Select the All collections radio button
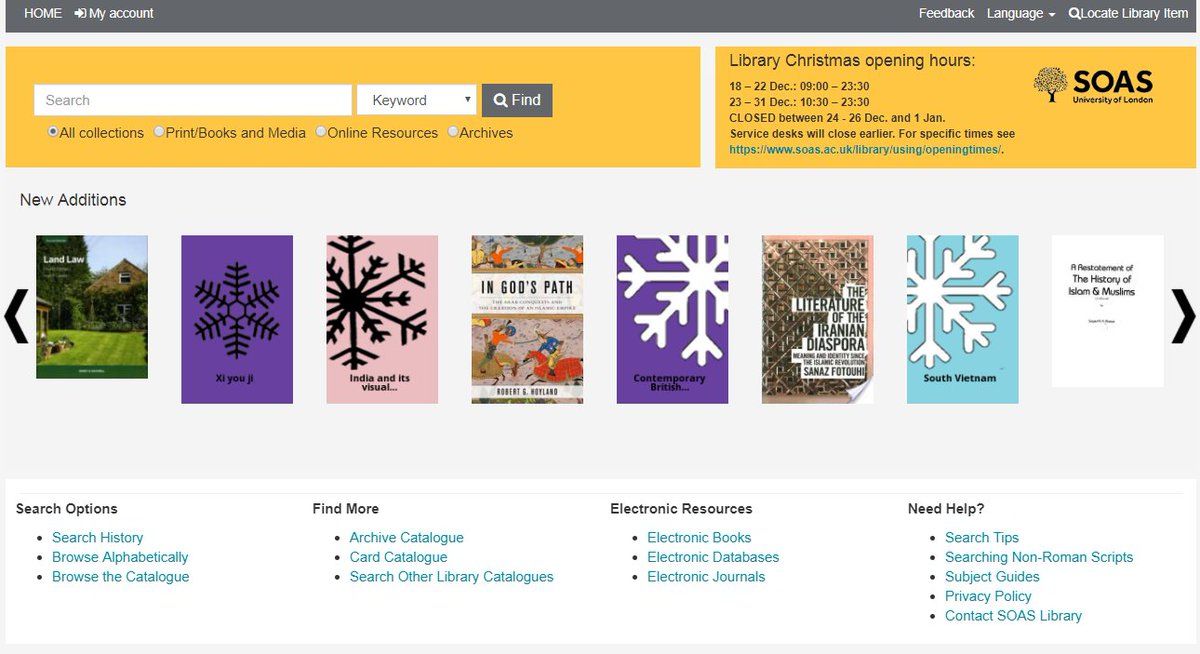This screenshot has height=654, width=1200. click(53, 131)
